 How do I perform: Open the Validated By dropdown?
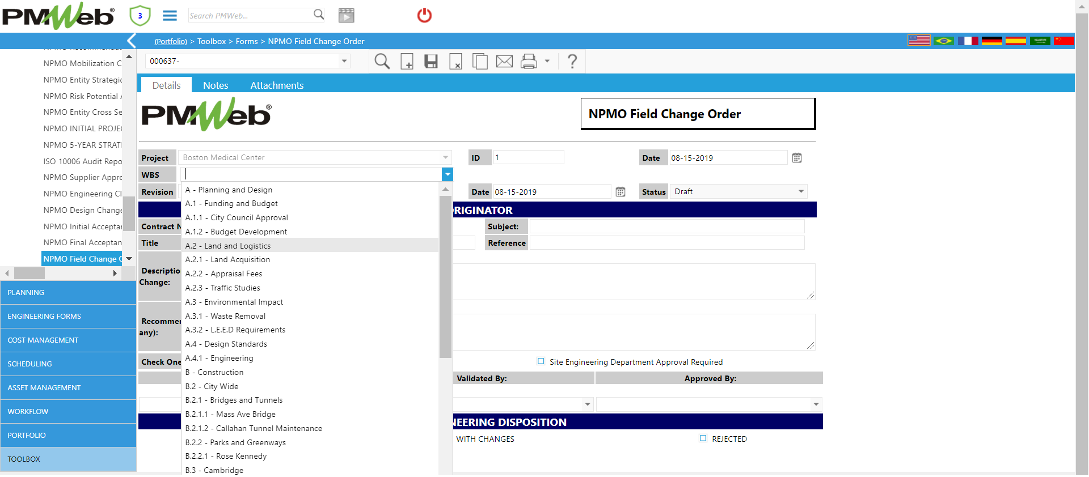tap(588, 404)
